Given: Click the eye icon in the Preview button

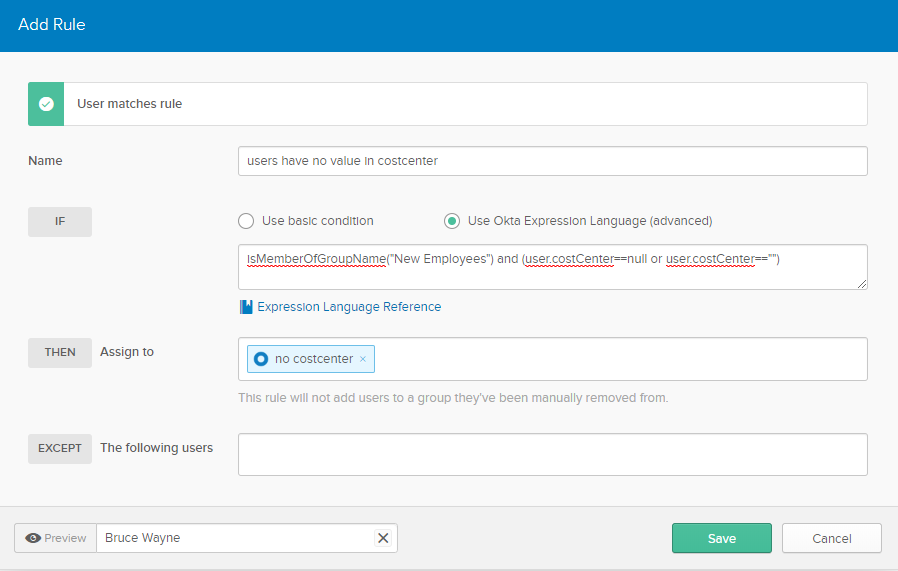Looking at the screenshot, I should tap(34, 538).
